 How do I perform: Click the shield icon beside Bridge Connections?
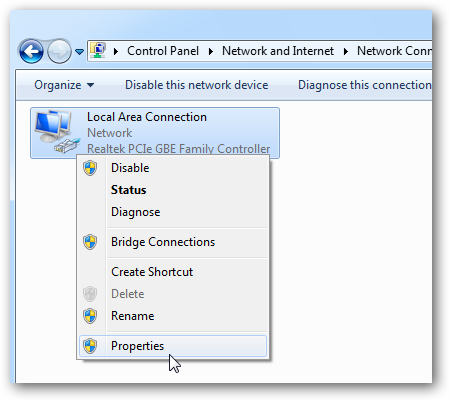click(90, 242)
